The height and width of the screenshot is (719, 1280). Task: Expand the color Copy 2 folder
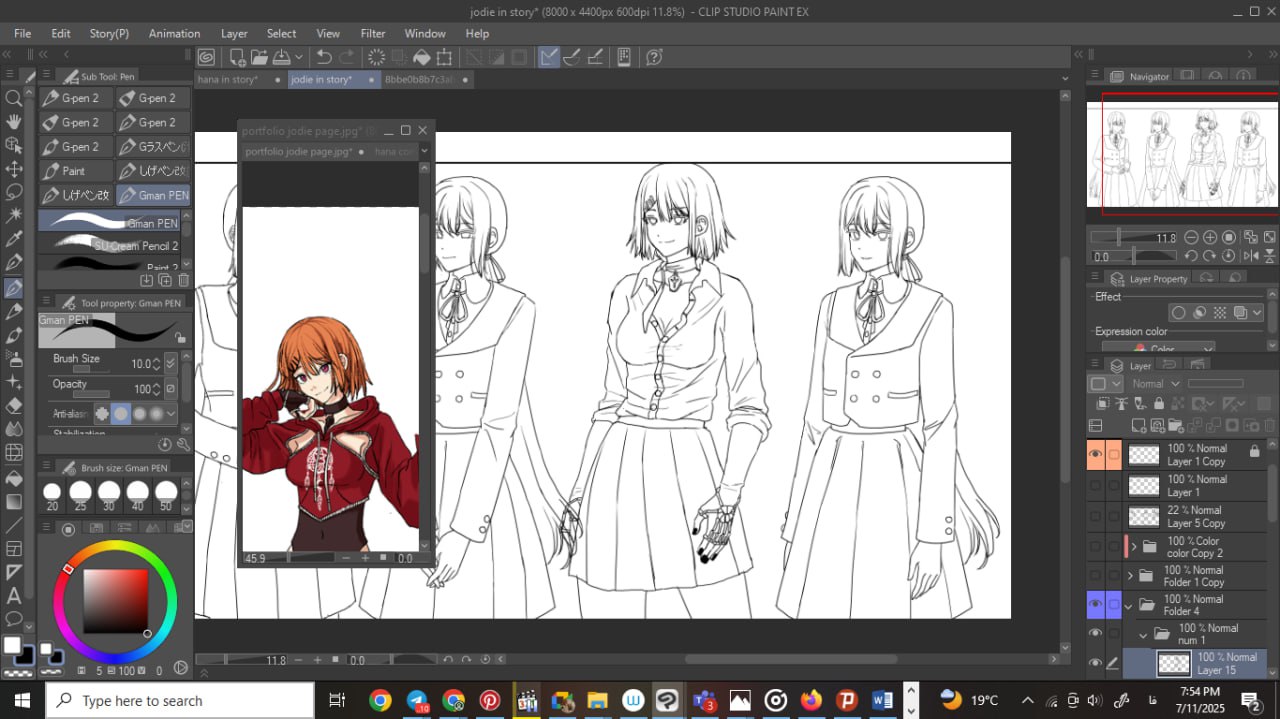click(1134, 547)
